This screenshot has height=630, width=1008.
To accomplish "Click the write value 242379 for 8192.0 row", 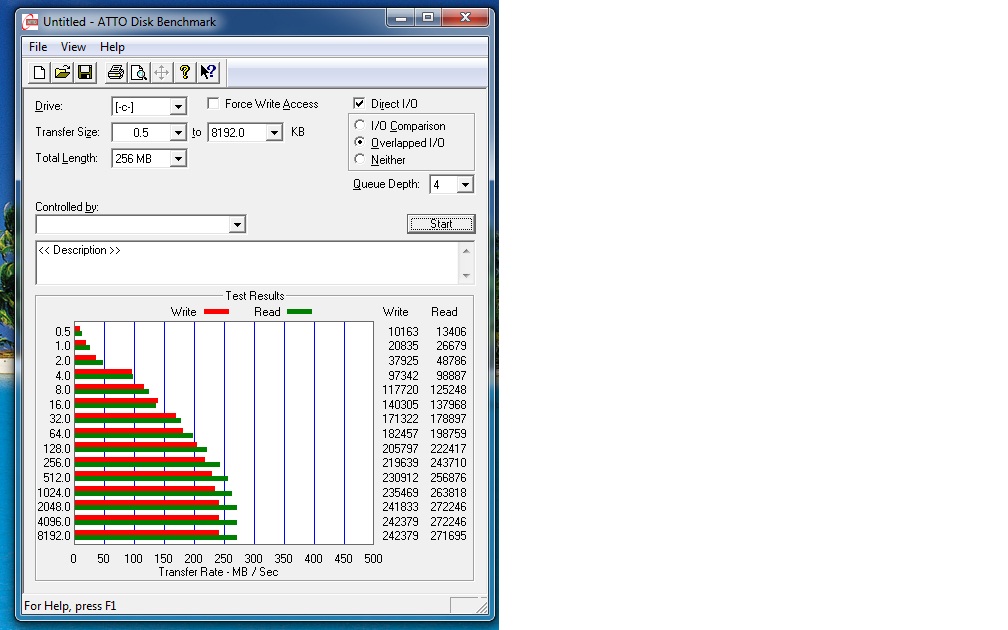I will 400,536.
